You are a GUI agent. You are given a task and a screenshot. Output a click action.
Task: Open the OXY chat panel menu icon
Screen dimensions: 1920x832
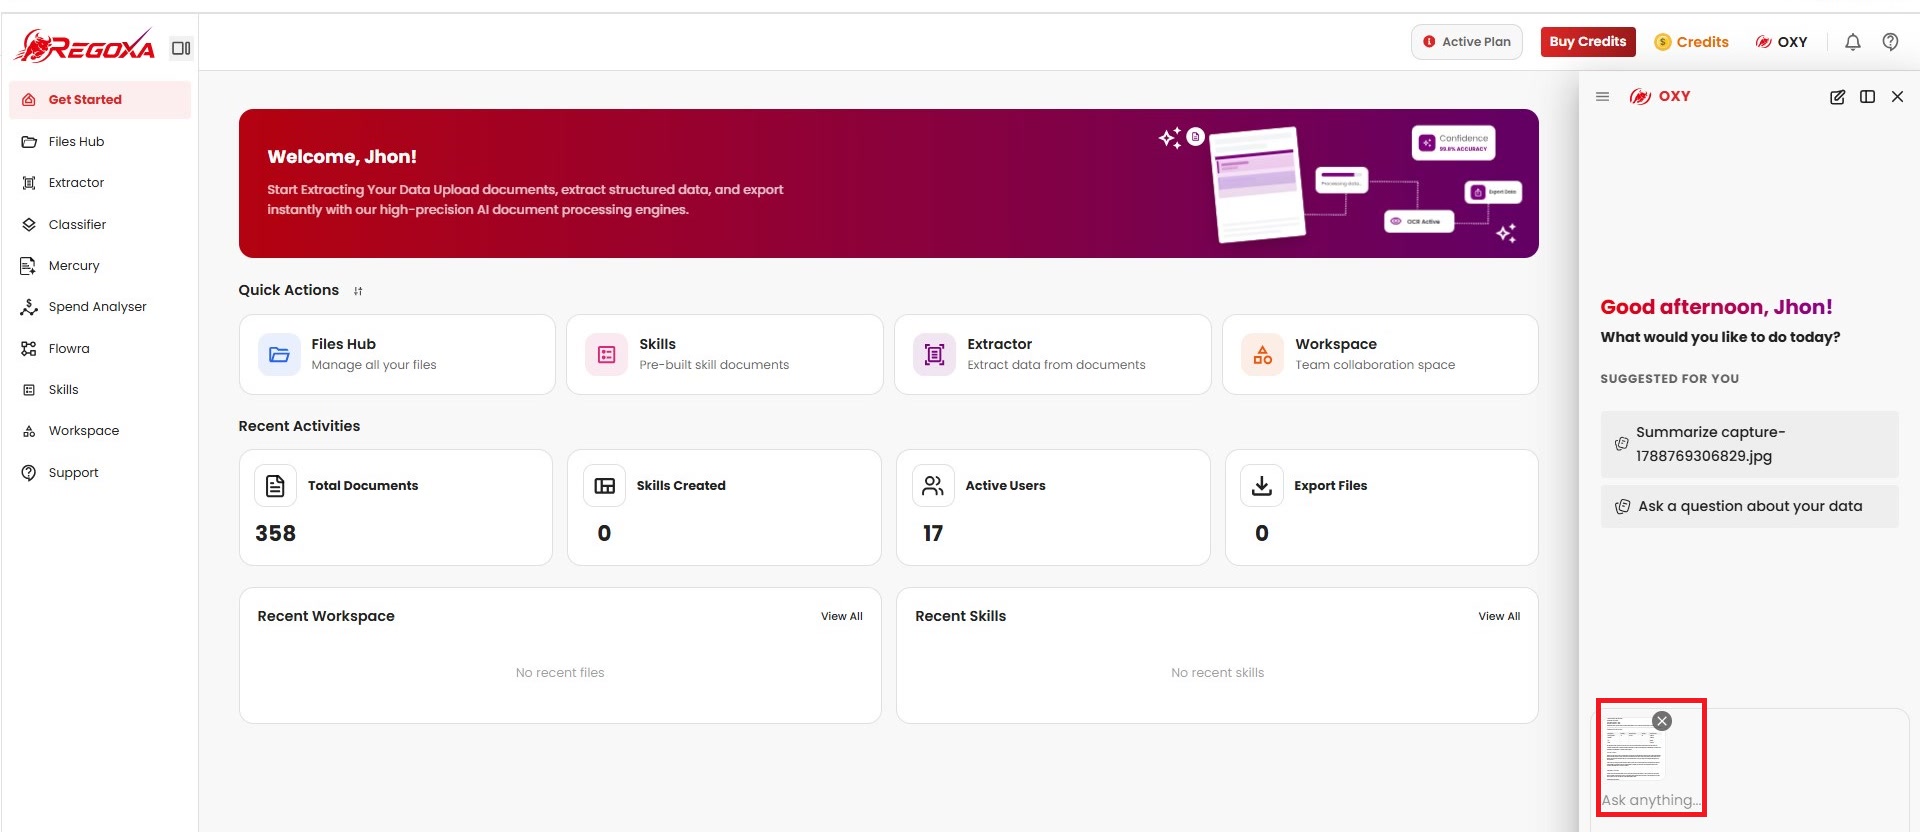click(1602, 97)
